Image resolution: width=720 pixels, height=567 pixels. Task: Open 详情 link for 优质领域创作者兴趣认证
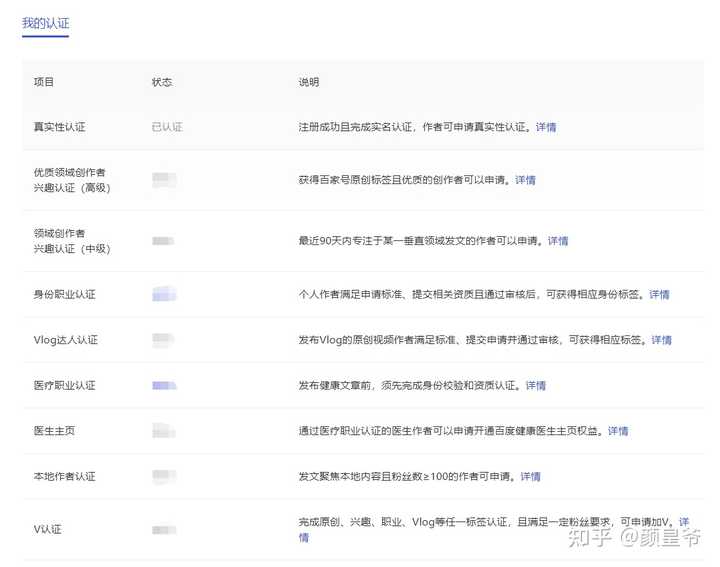click(525, 180)
